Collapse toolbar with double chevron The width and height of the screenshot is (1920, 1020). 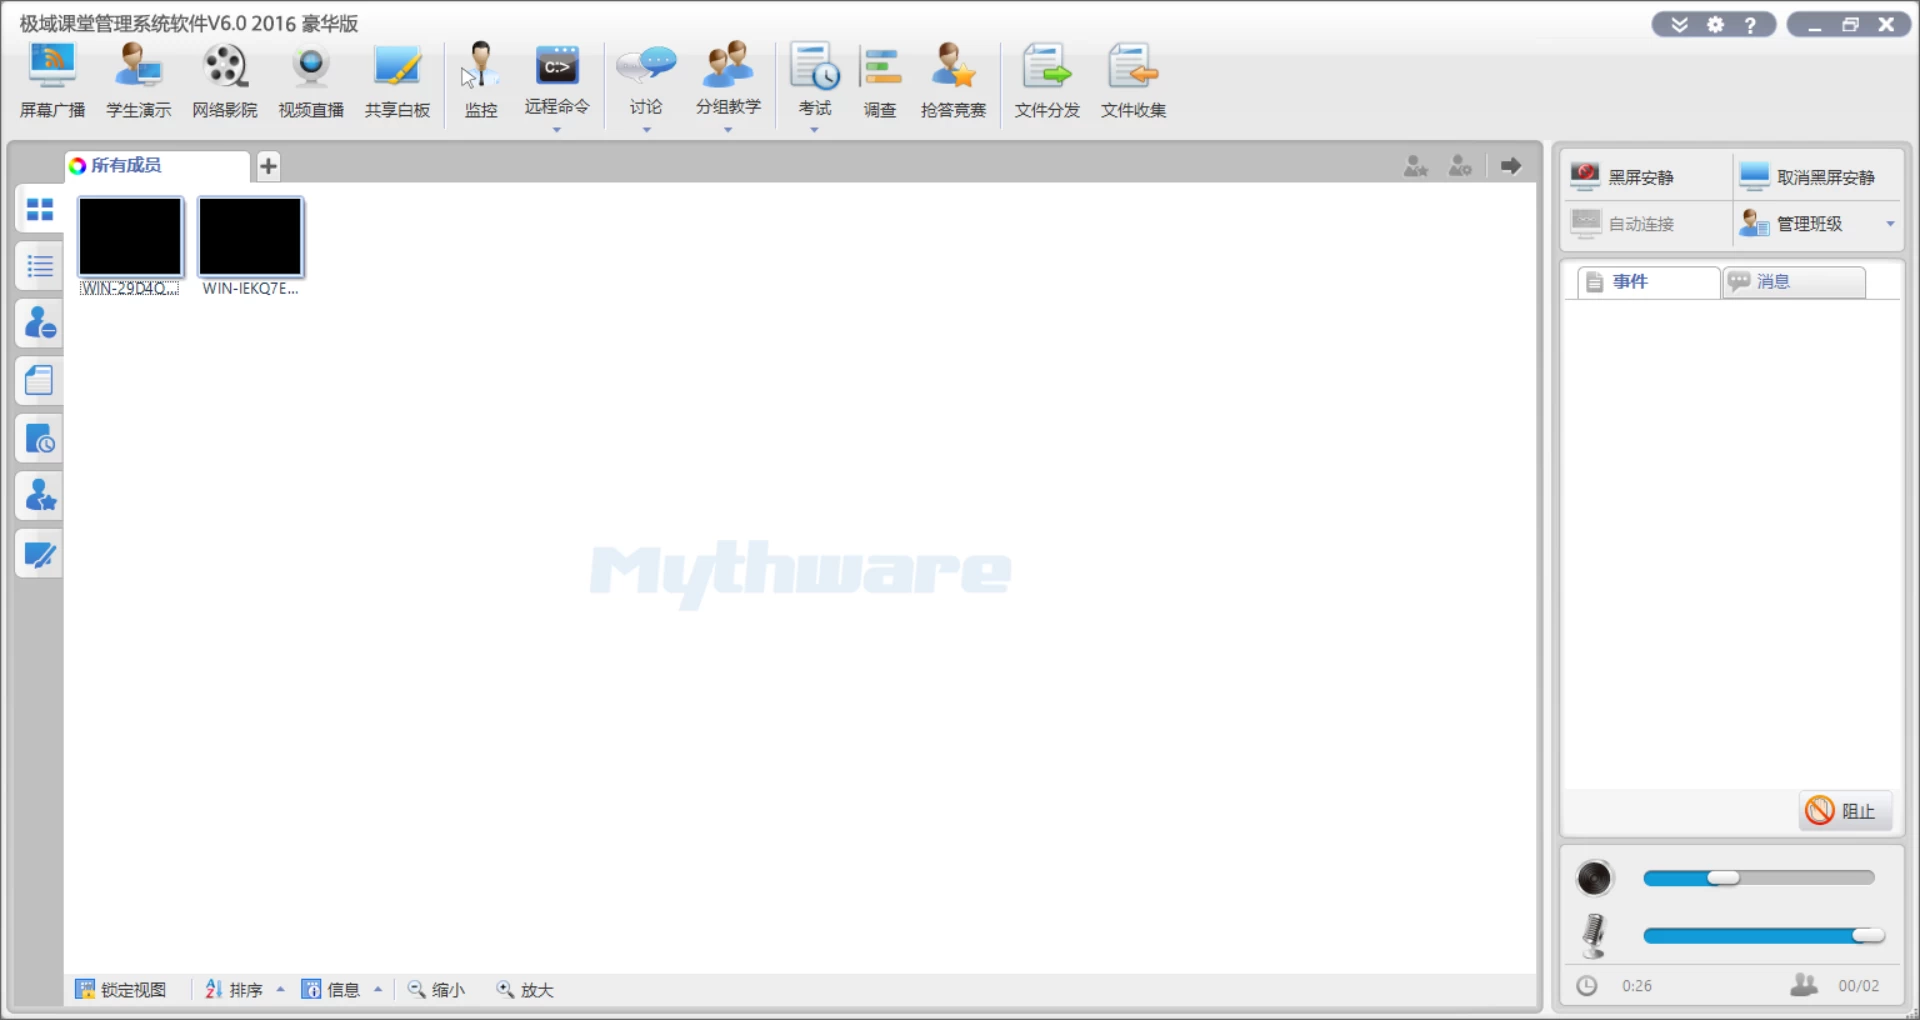tap(1680, 25)
